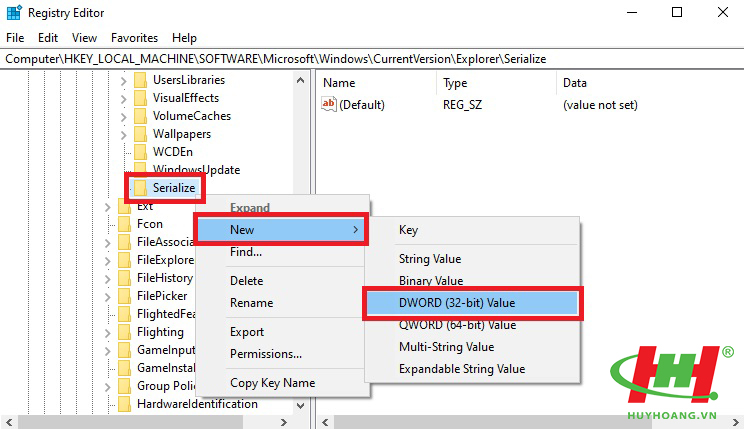Click tree pane scroll down arrow
This screenshot has width=744, height=429.
pyautogui.click(x=300, y=405)
